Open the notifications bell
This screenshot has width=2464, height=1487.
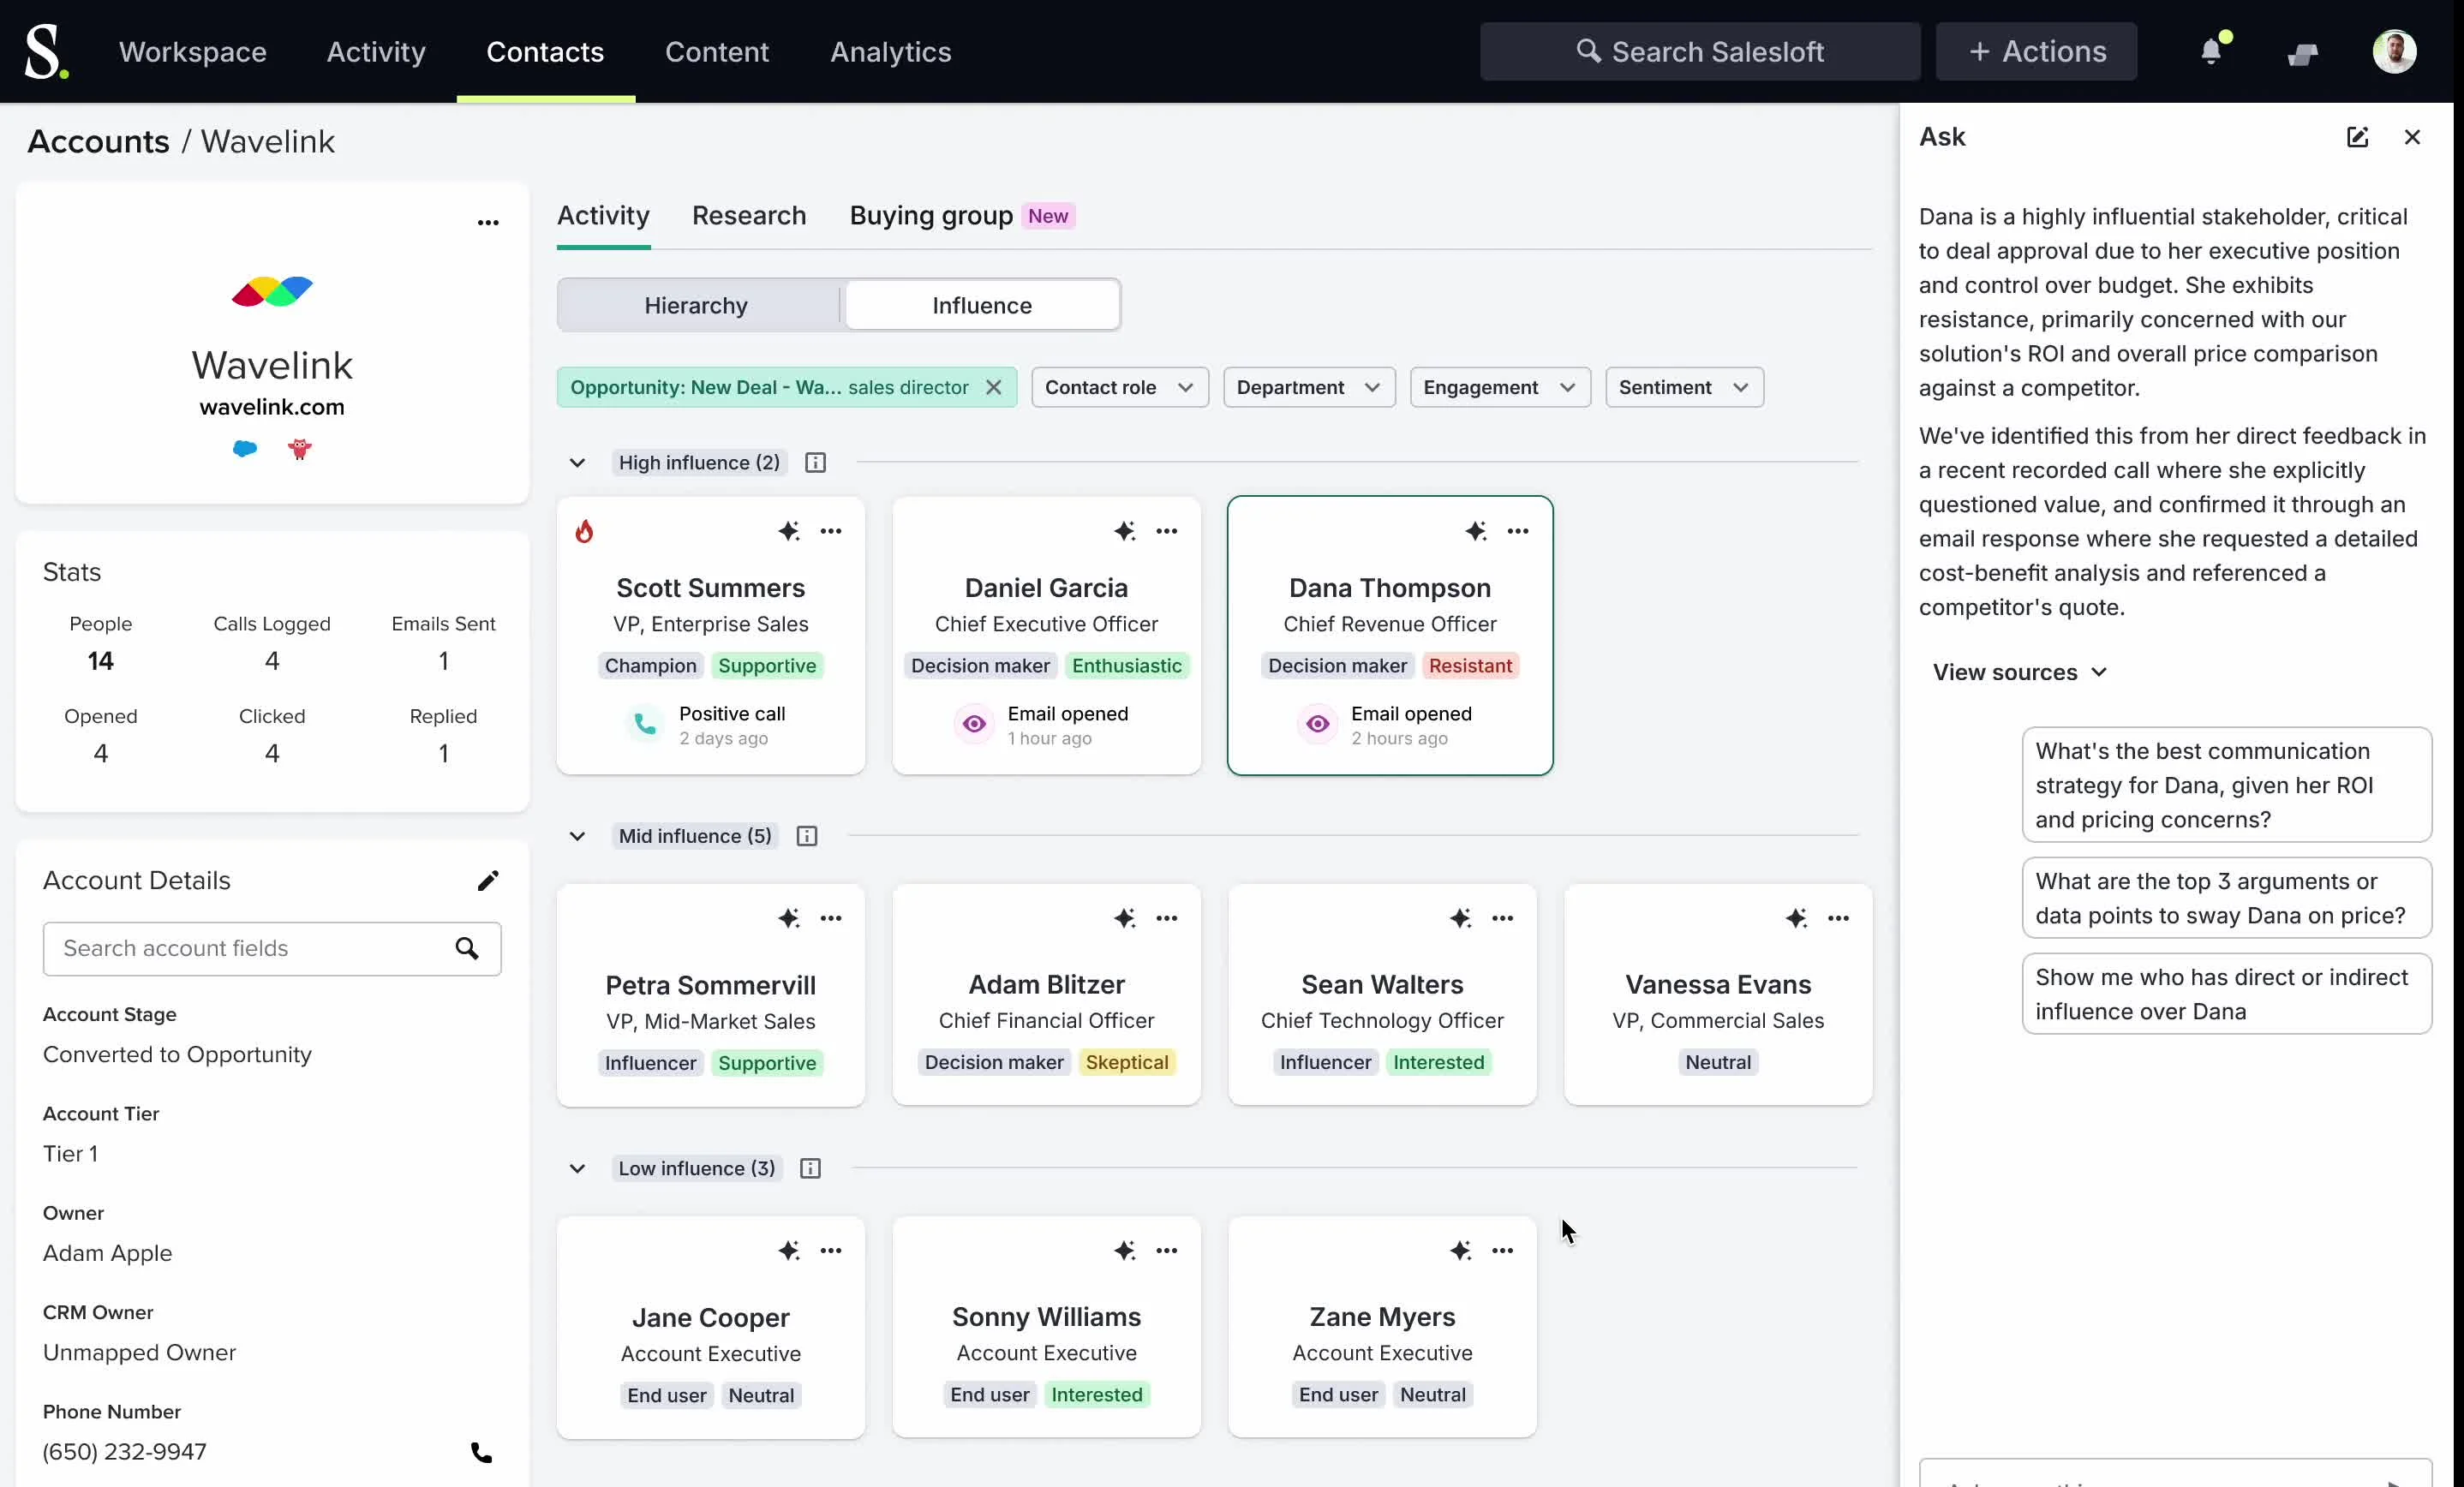point(2211,52)
